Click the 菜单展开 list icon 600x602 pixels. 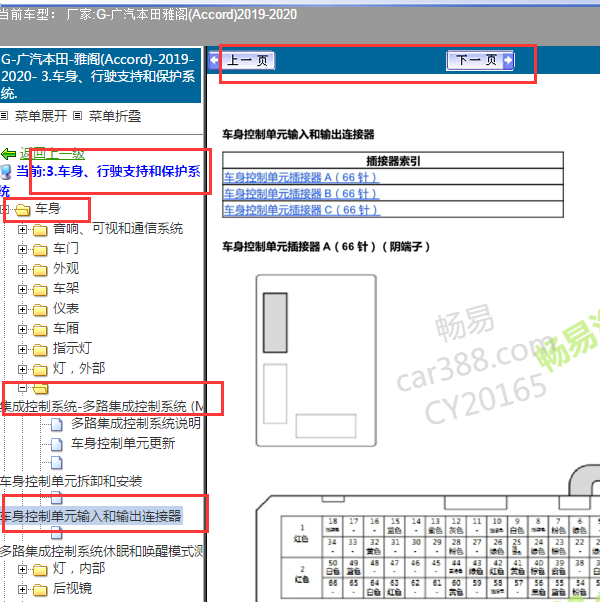[x=4, y=116]
